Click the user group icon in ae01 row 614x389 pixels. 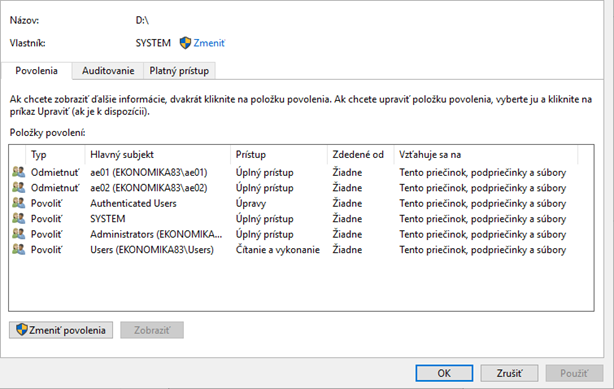(18, 172)
